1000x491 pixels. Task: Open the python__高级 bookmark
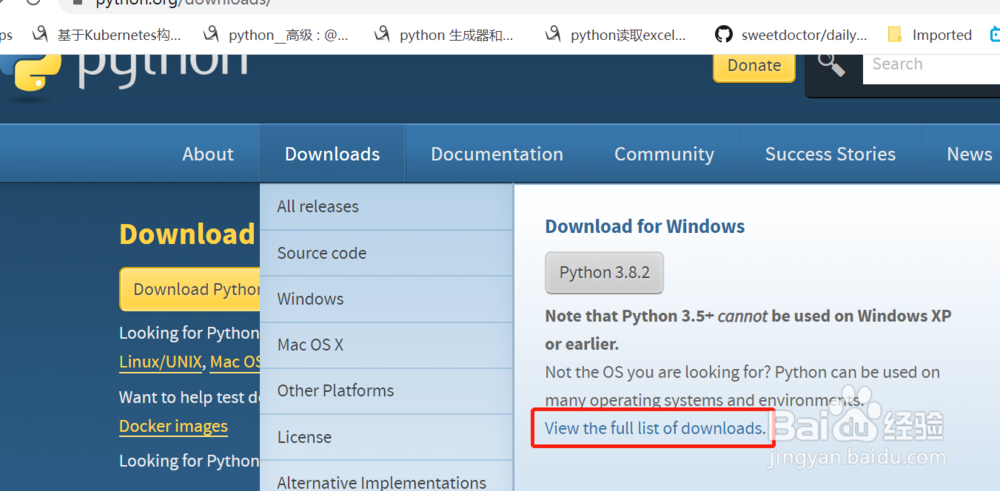276,35
